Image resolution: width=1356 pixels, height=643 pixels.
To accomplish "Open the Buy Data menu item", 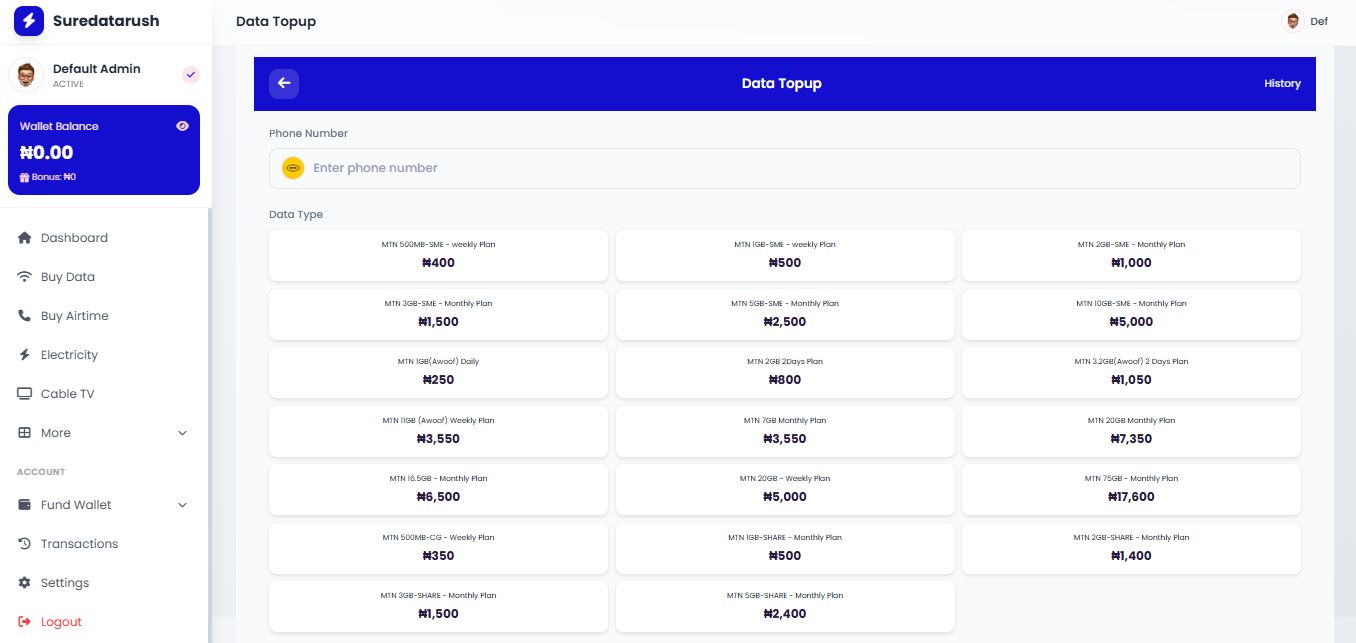I will click(x=104, y=277).
